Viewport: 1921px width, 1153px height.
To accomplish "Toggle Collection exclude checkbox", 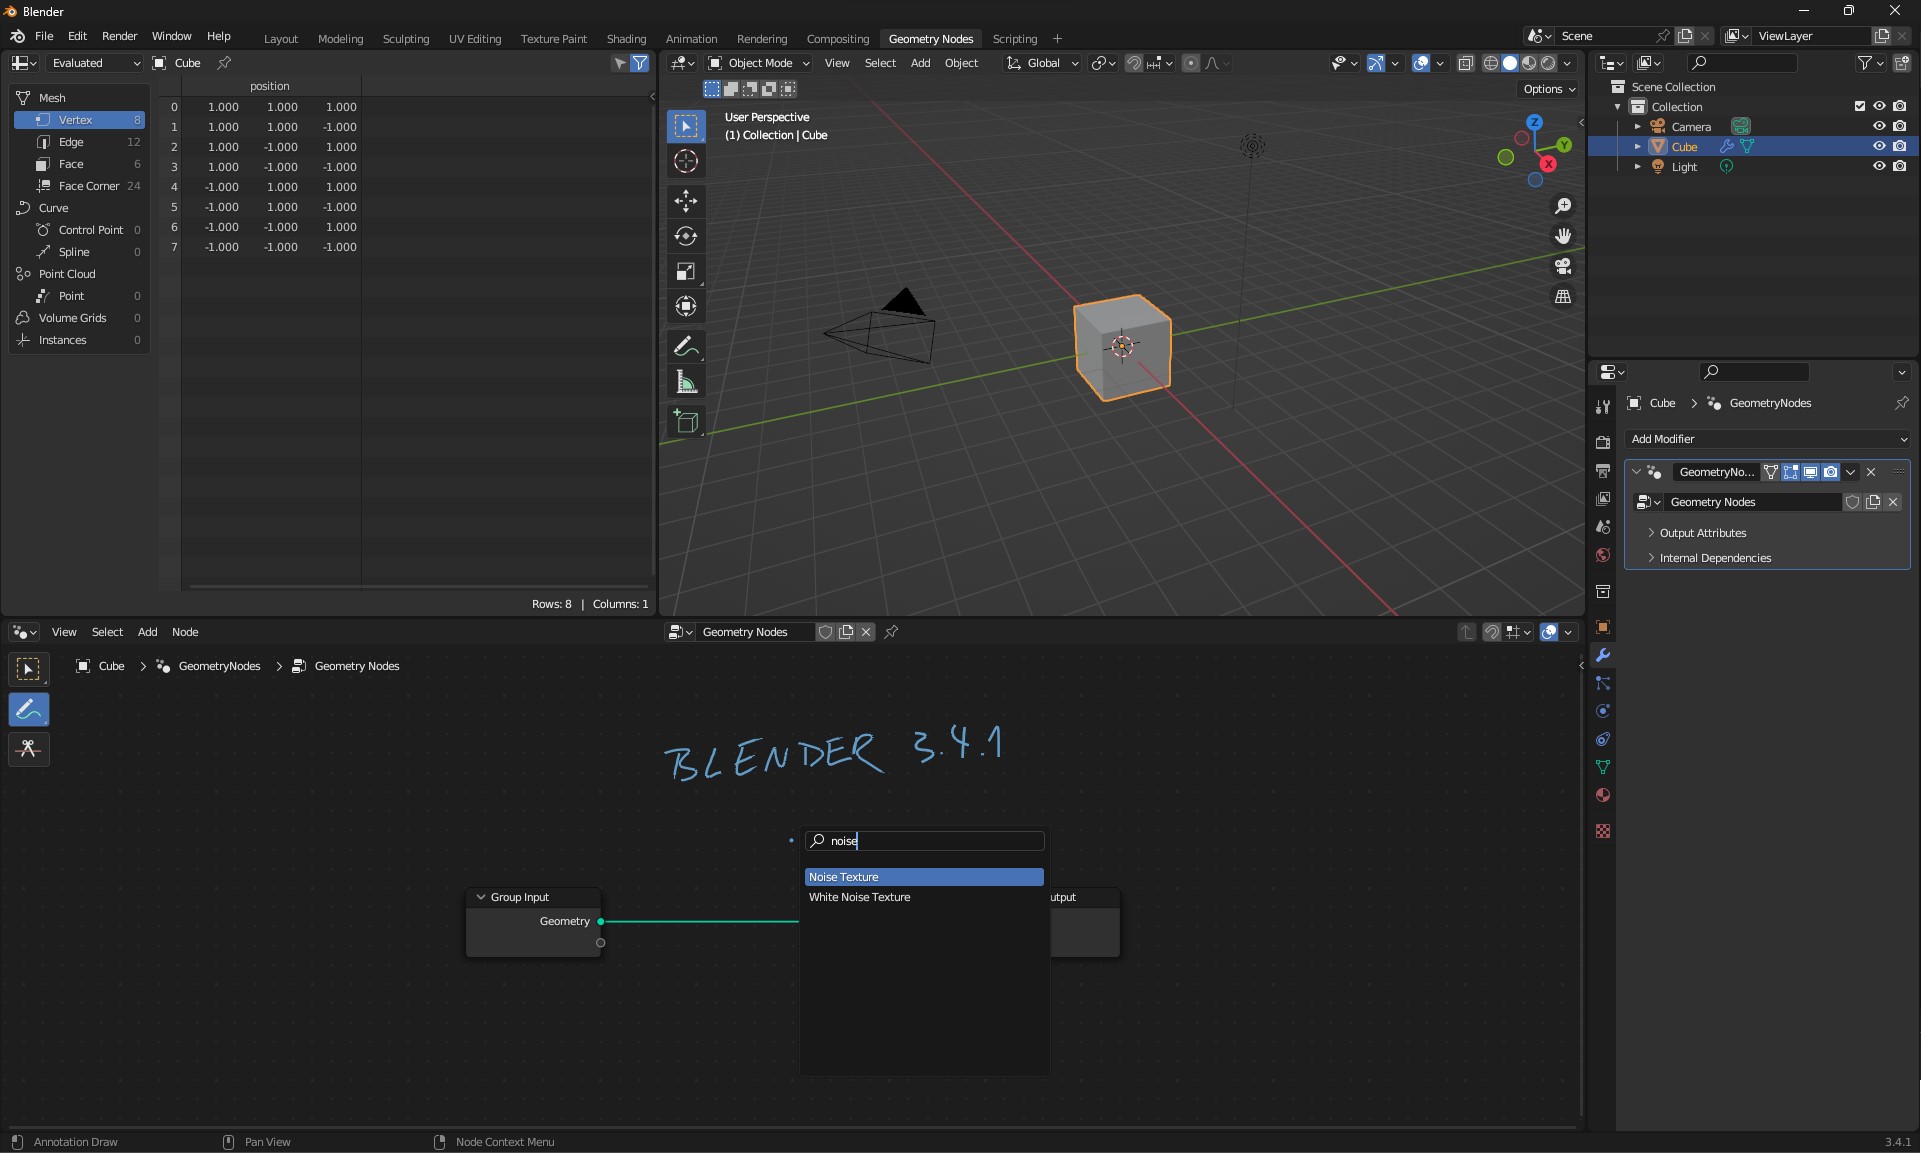I will 1860,107.
